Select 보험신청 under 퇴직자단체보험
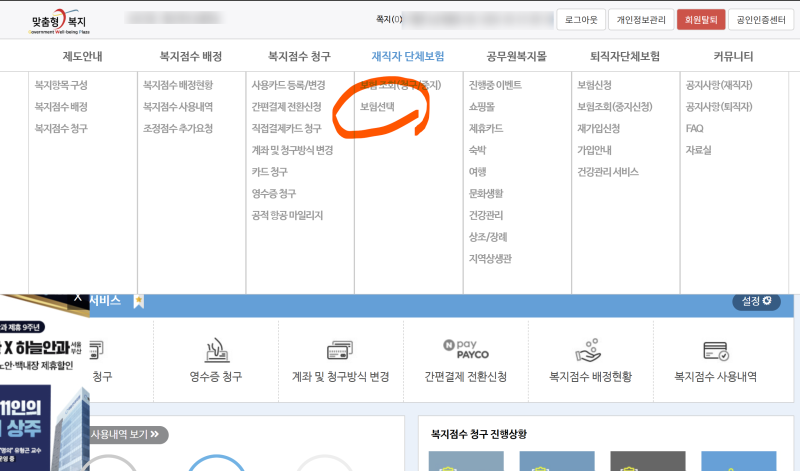This screenshot has height=471, width=800. [594, 85]
